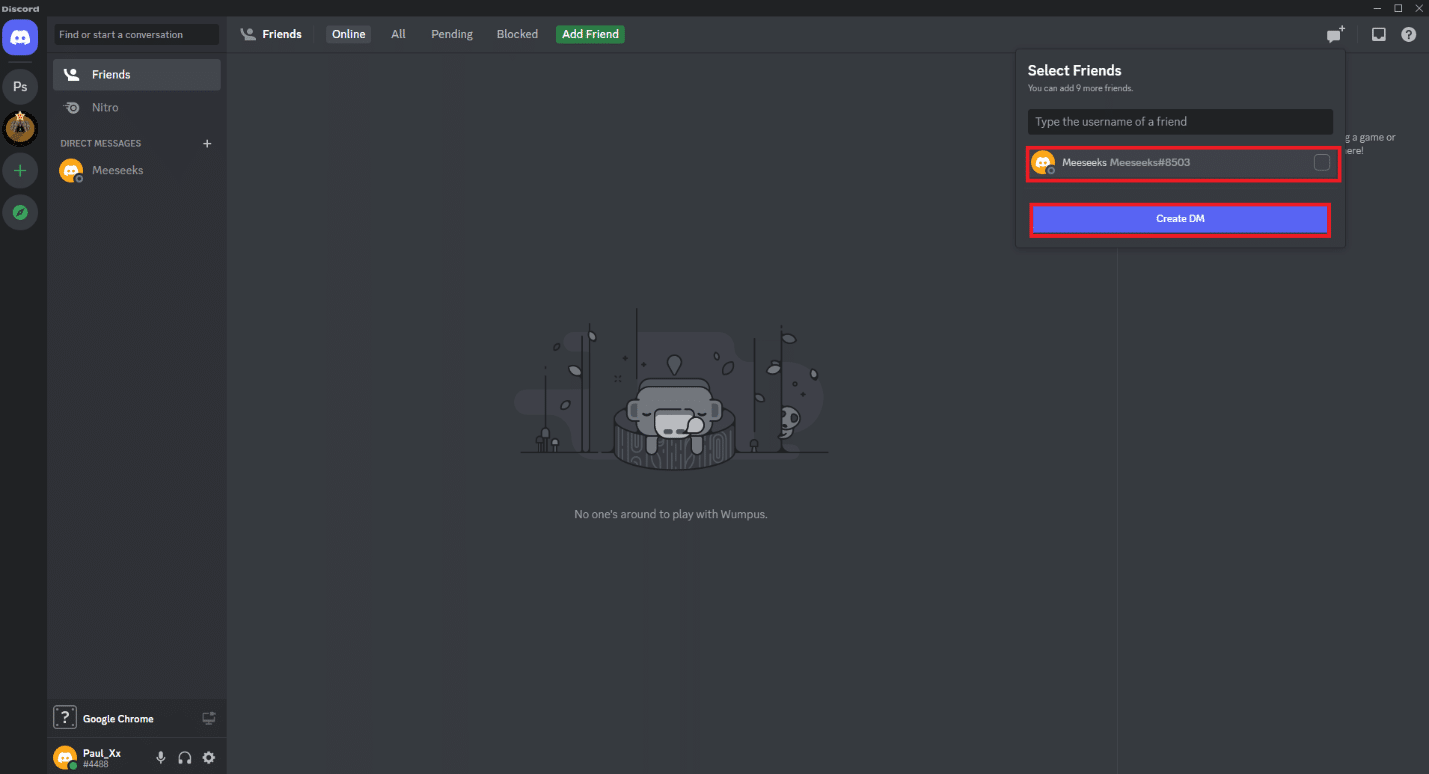Focus 'Type the username of a friend' field

click(1180, 122)
